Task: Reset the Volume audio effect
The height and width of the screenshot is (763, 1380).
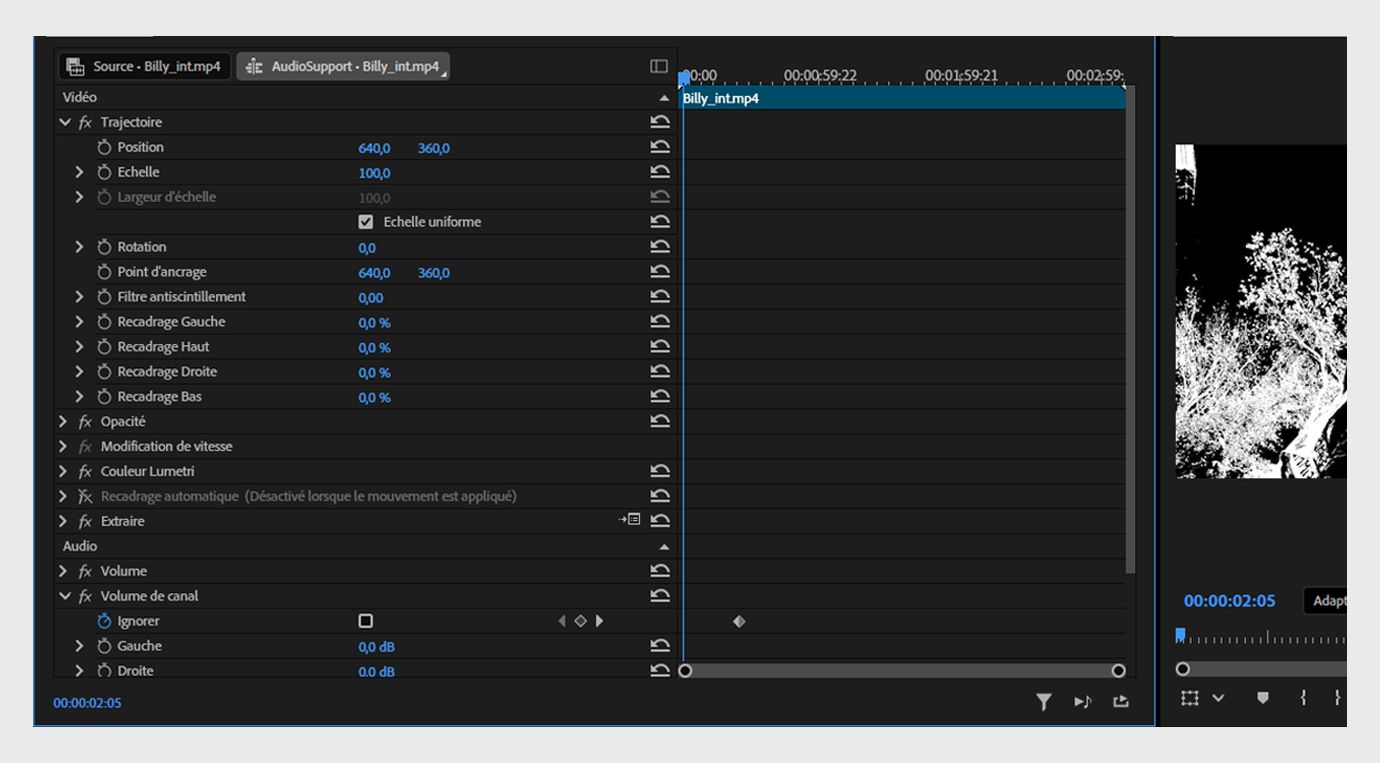Action: pos(660,571)
